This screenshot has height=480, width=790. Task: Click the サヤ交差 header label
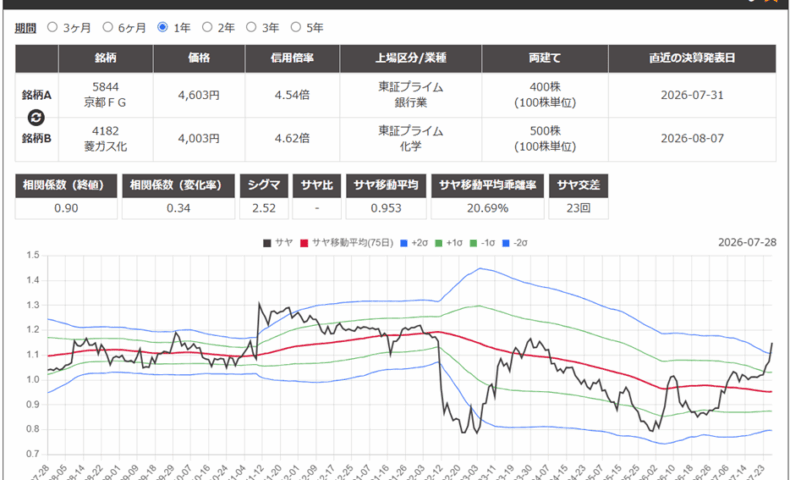pyautogui.click(x=578, y=185)
